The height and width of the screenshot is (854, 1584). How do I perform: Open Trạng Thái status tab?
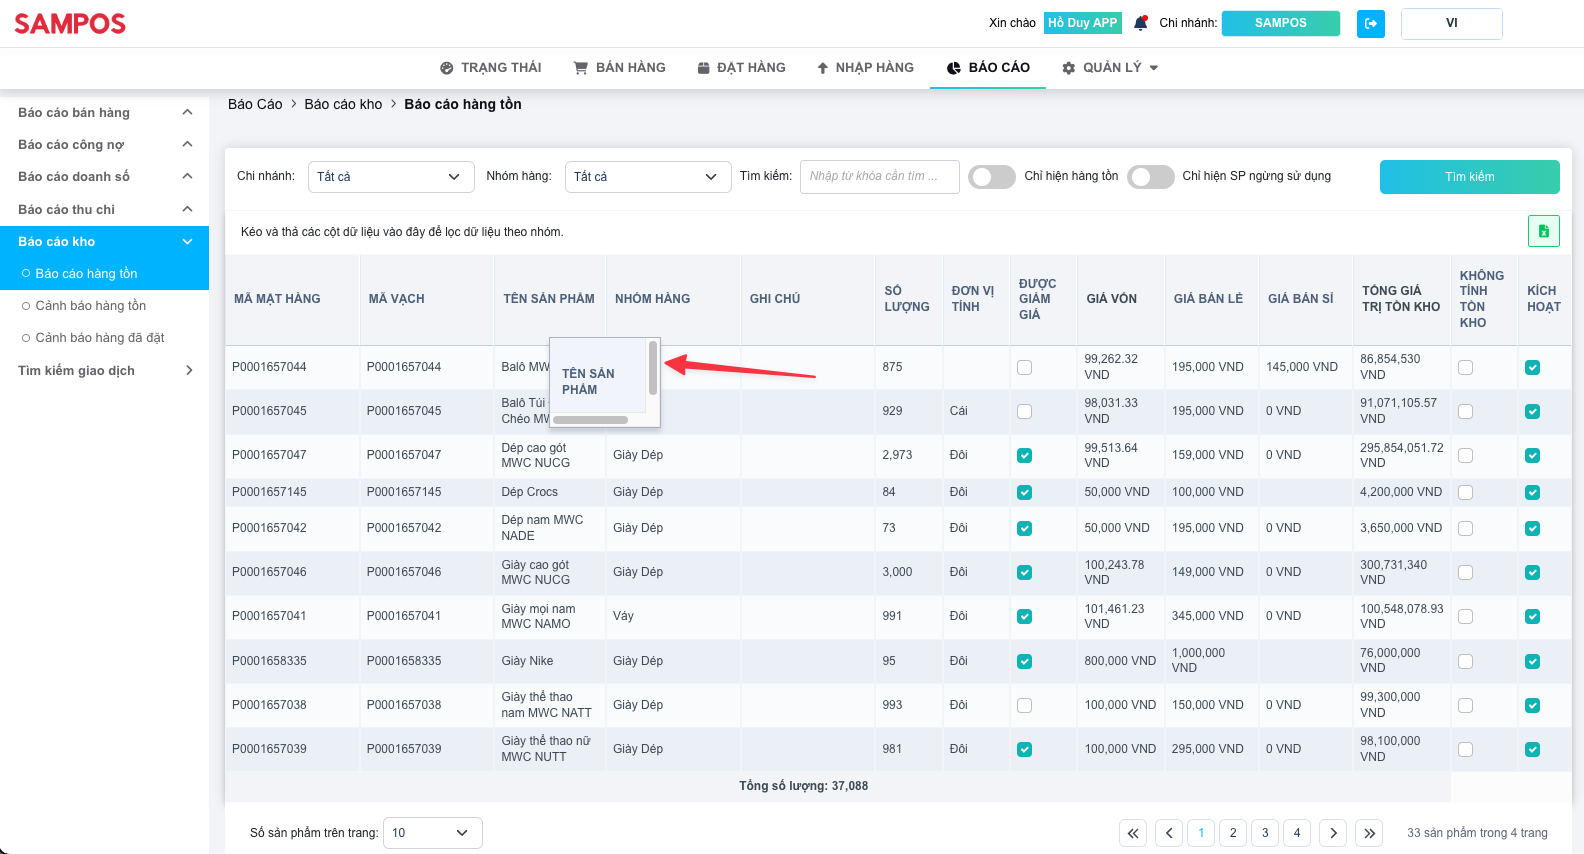pos(490,68)
